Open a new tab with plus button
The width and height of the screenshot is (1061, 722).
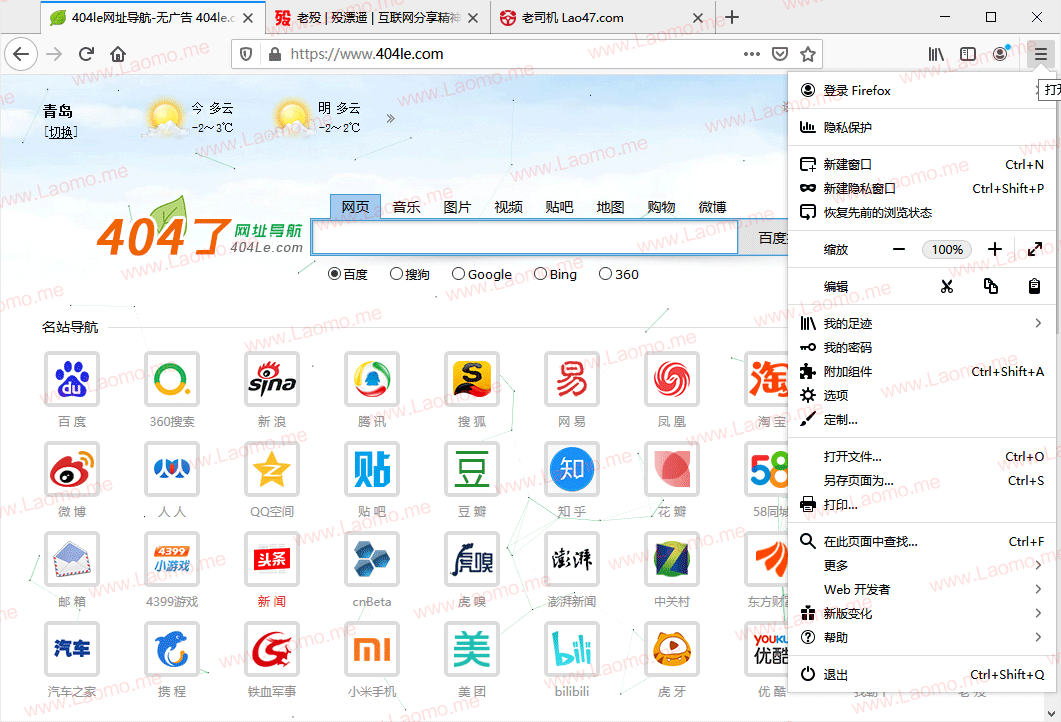pos(732,18)
